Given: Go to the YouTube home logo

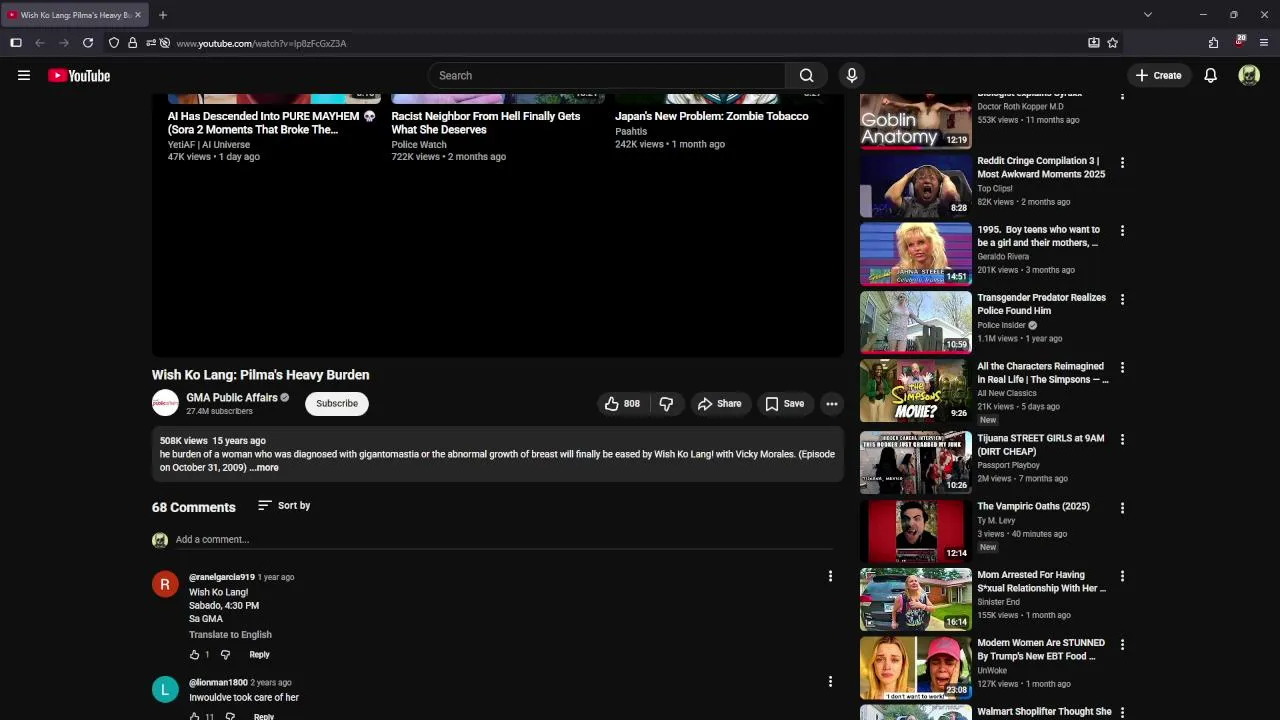Looking at the screenshot, I should click(x=79, y=75).
